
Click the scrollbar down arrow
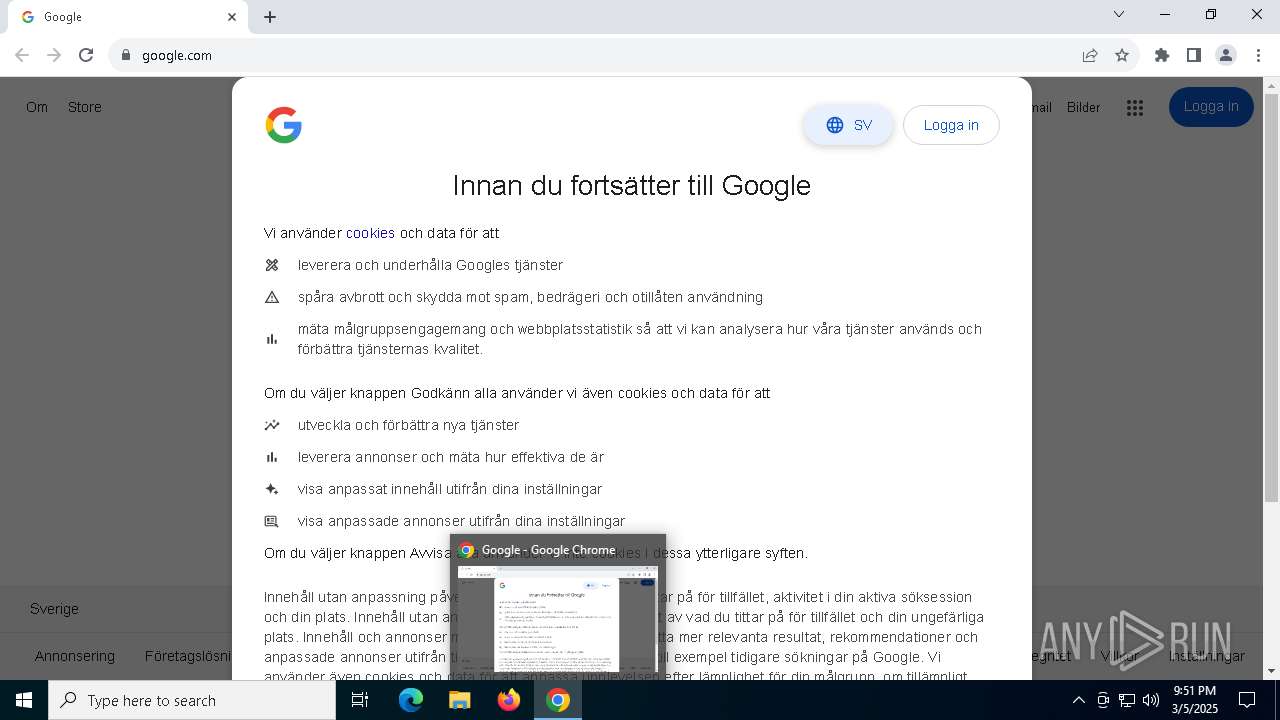point(1271,671)
